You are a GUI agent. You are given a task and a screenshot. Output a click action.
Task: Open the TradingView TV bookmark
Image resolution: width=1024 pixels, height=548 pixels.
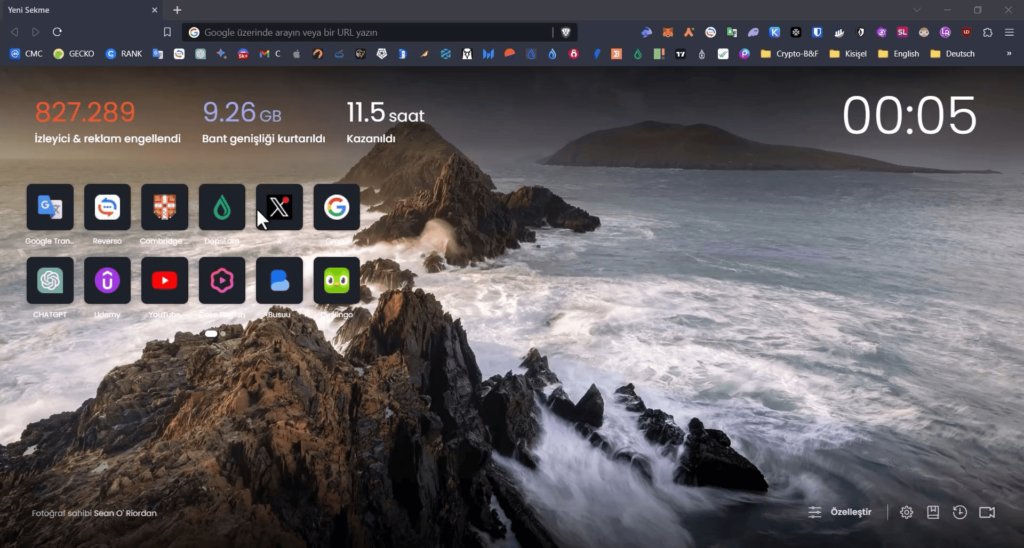680,54
